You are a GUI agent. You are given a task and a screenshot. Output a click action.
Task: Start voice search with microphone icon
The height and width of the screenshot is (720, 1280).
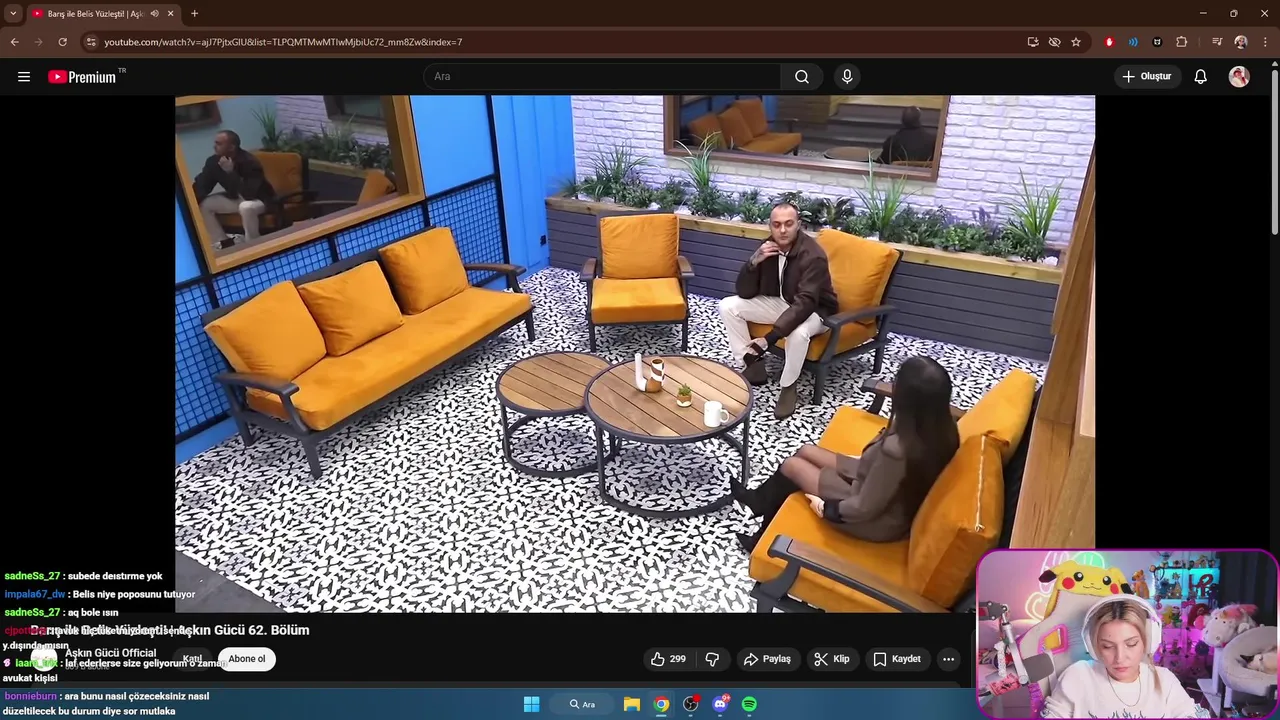click(847, 77)
